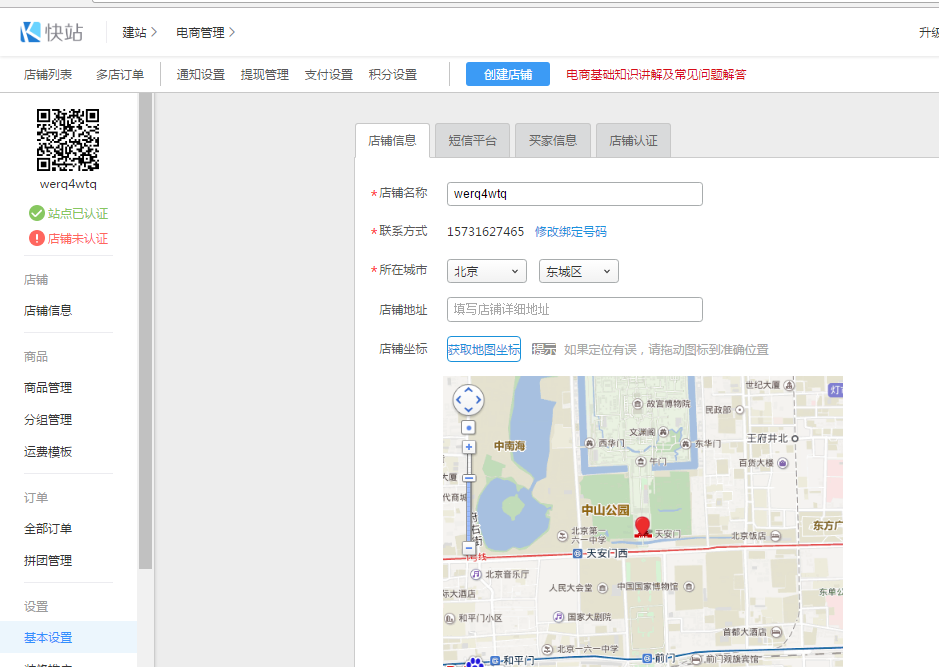Click the map zoom-out minus button
Screen dimensions: 939x667
(468, 548)
